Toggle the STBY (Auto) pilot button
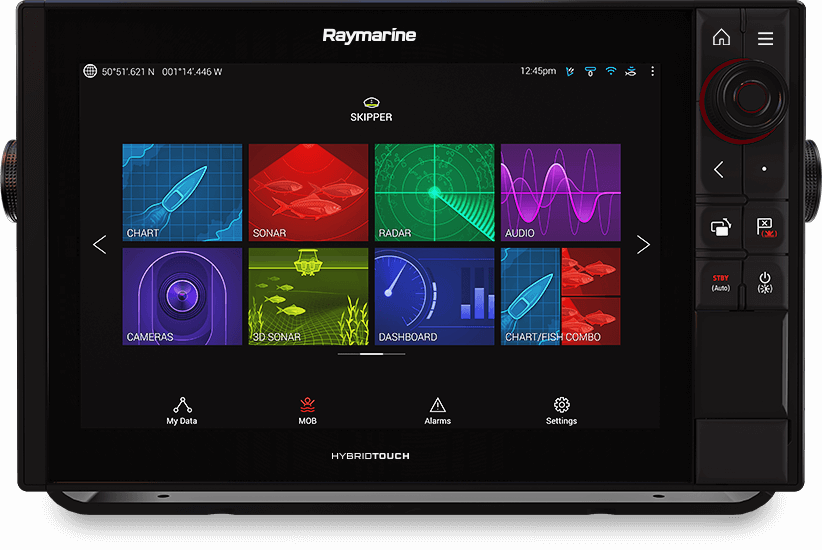The width and height of the screenshot is (822, 550). click(720, 283)
